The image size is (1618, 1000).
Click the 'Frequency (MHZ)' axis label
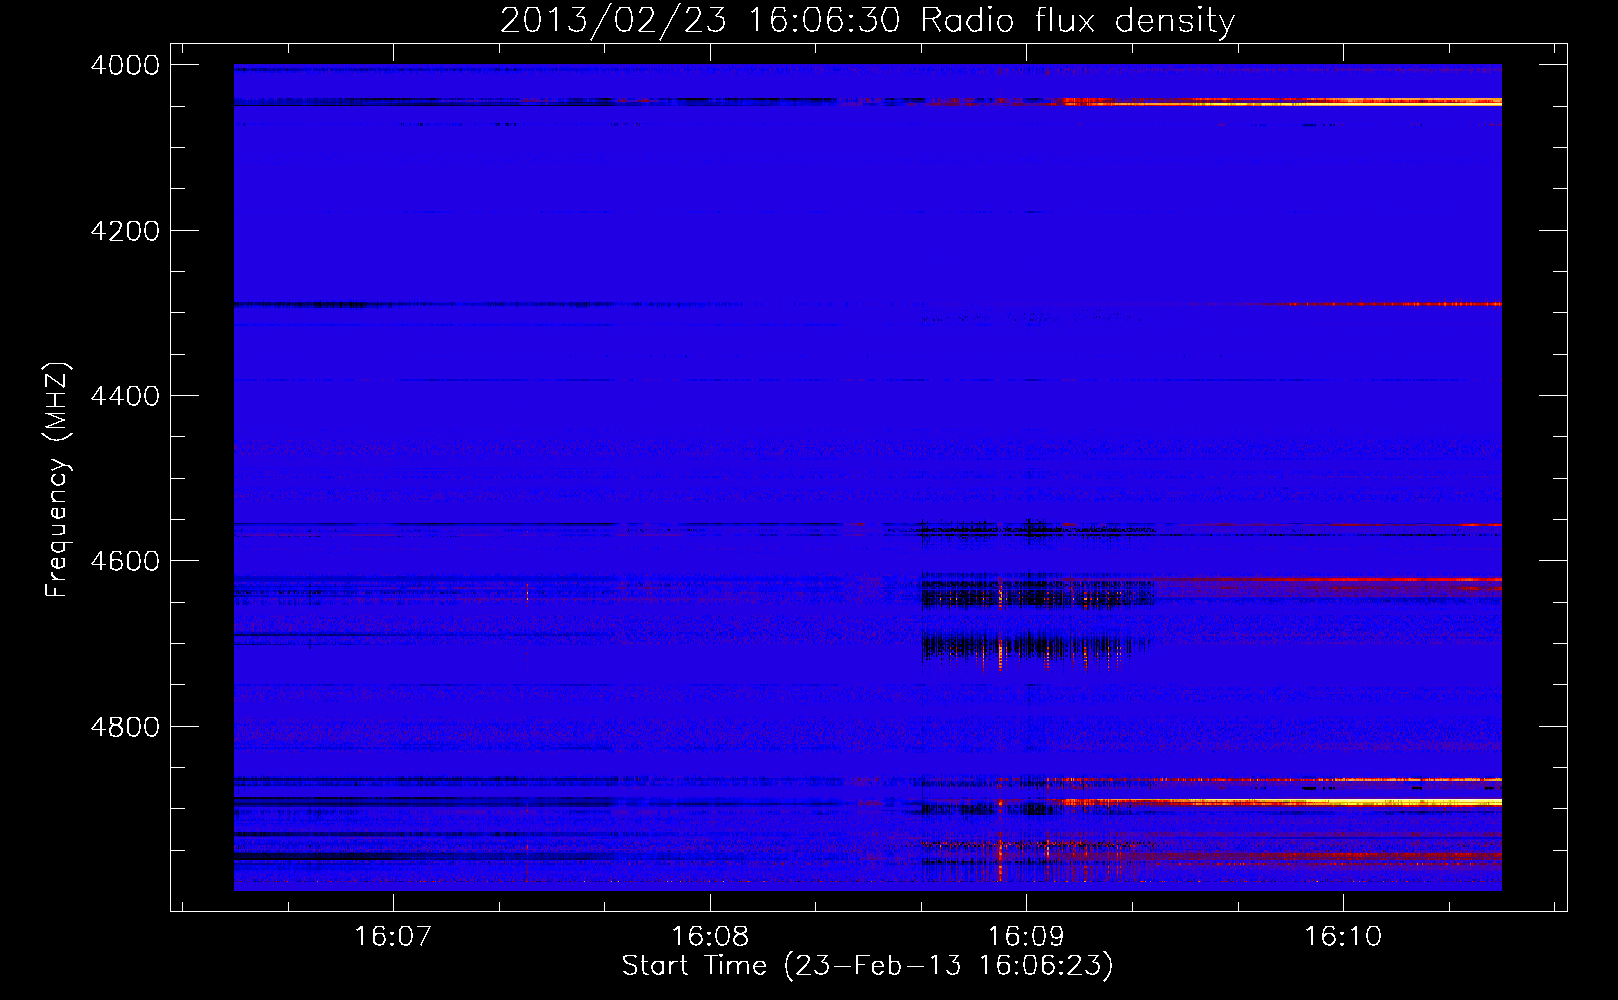point(57,480)
